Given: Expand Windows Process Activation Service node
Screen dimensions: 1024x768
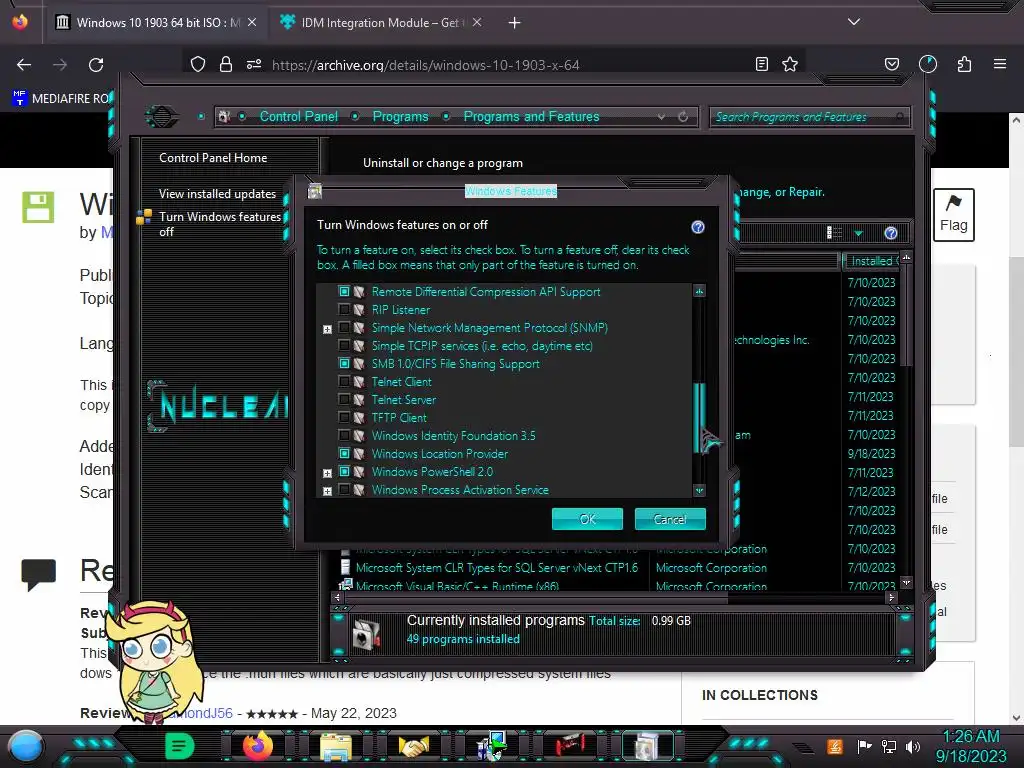Looking at the screenshot, I should point(327,491).
